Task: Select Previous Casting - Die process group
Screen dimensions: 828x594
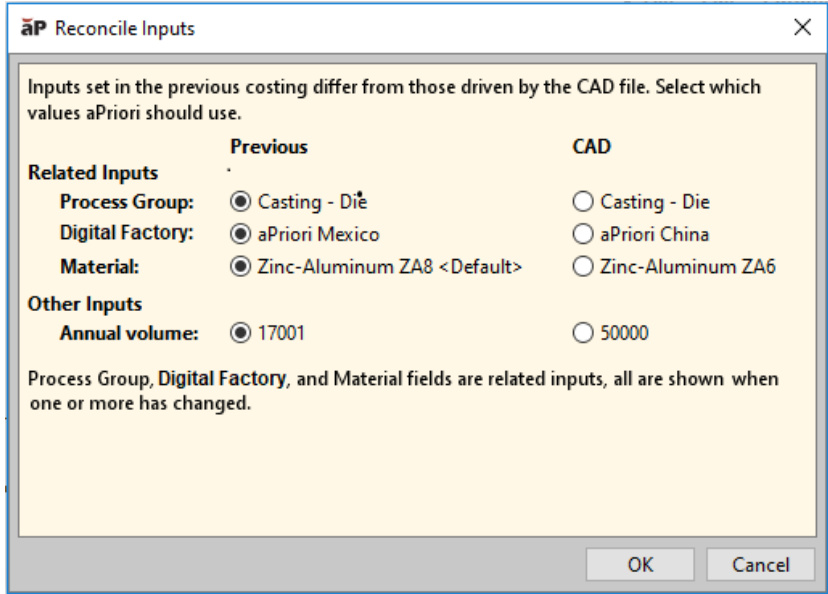Action: click(239, 203)
